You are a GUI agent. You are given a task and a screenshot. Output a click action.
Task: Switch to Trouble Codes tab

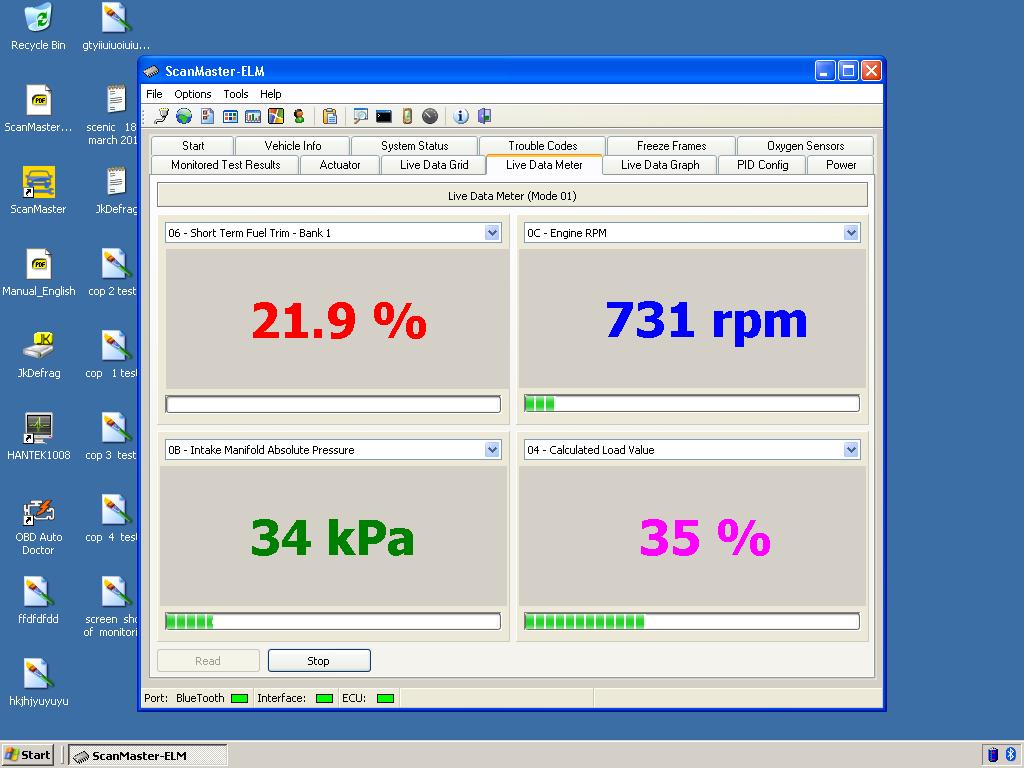[x=543, y=146]
